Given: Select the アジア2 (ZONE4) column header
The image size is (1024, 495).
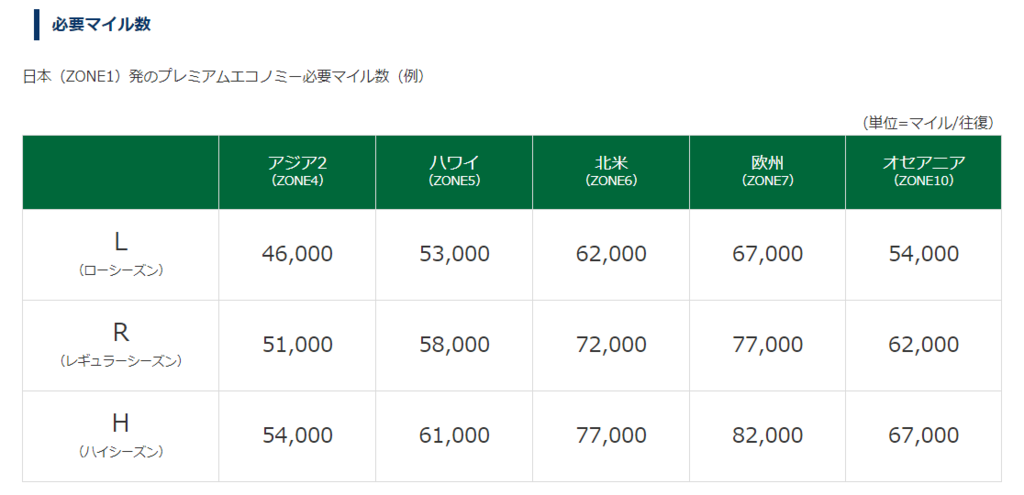Looking at the screenshot, I should [x=297, y=172].
